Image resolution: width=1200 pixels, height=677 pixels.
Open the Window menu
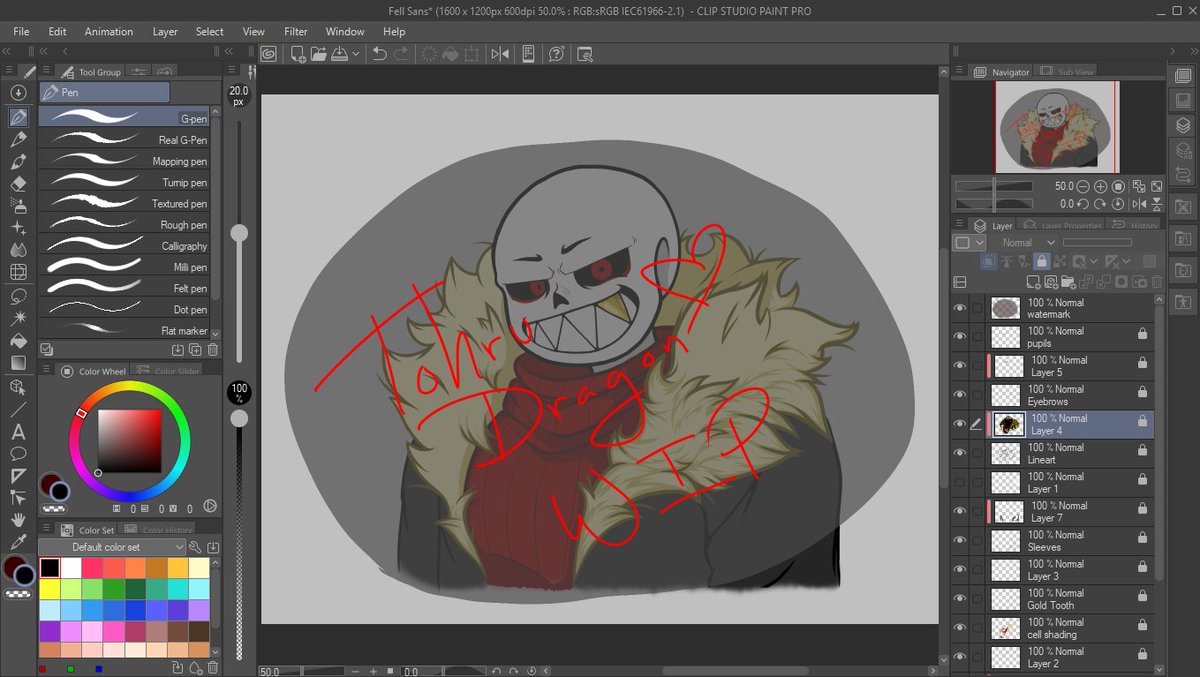coord(345,31)
